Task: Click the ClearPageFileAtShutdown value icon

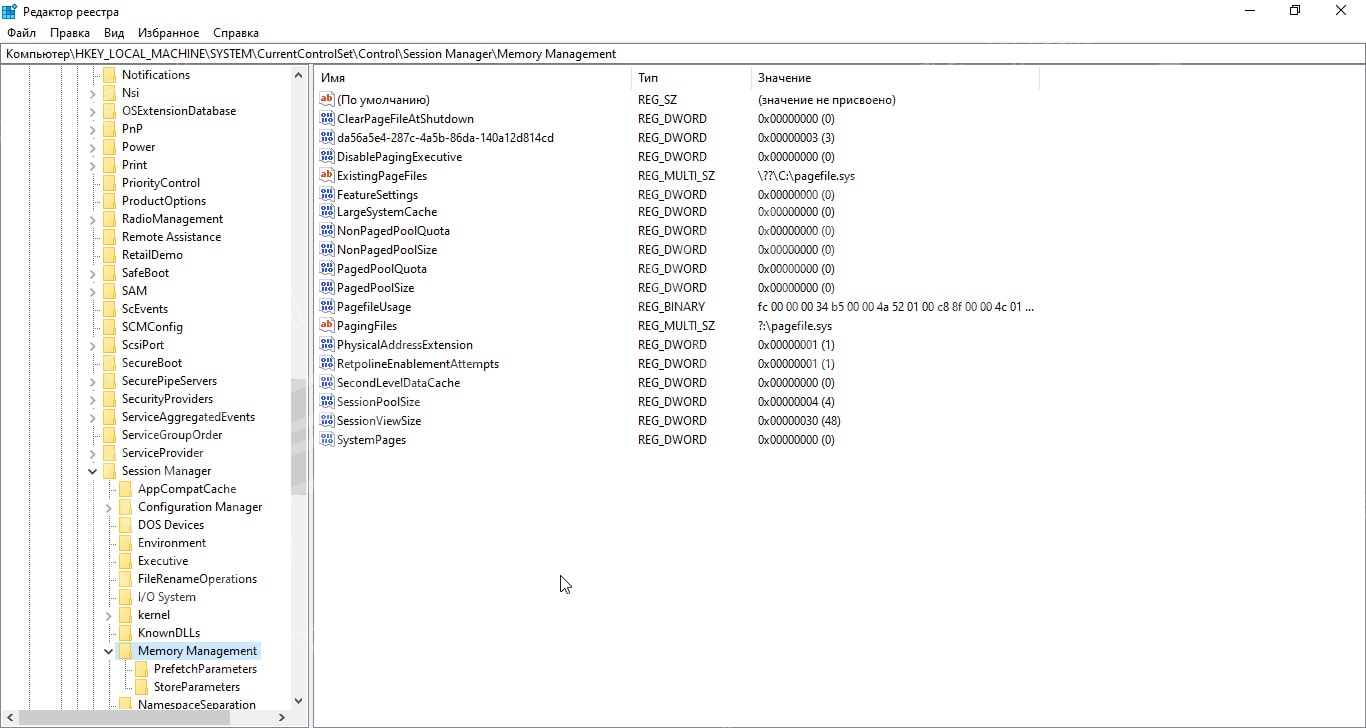Action: [x=326, y=118]
